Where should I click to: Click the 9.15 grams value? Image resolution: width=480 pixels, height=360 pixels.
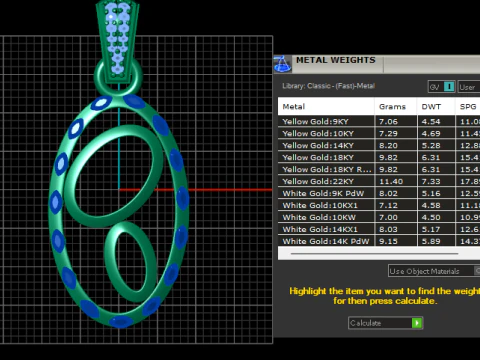pos(388,241)
